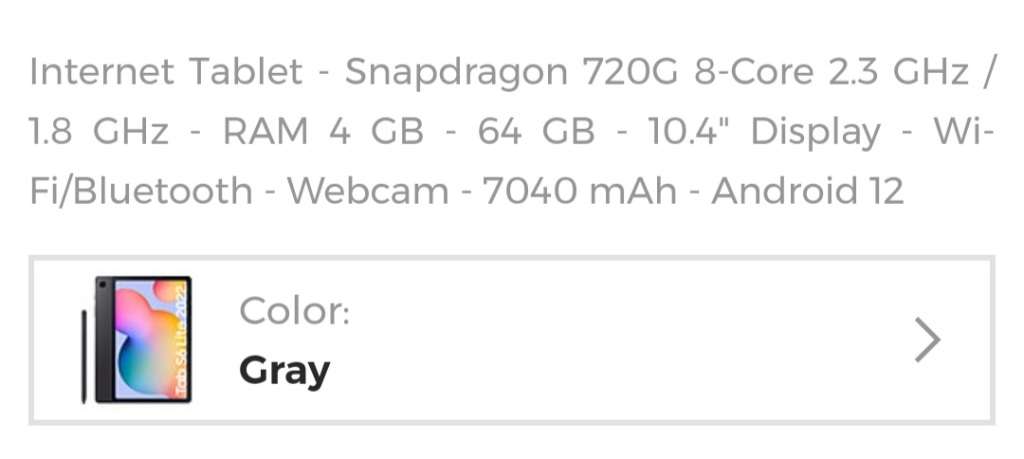
Task: Tap the S Pen stylus in thumbnail
Action: point(83,356)
